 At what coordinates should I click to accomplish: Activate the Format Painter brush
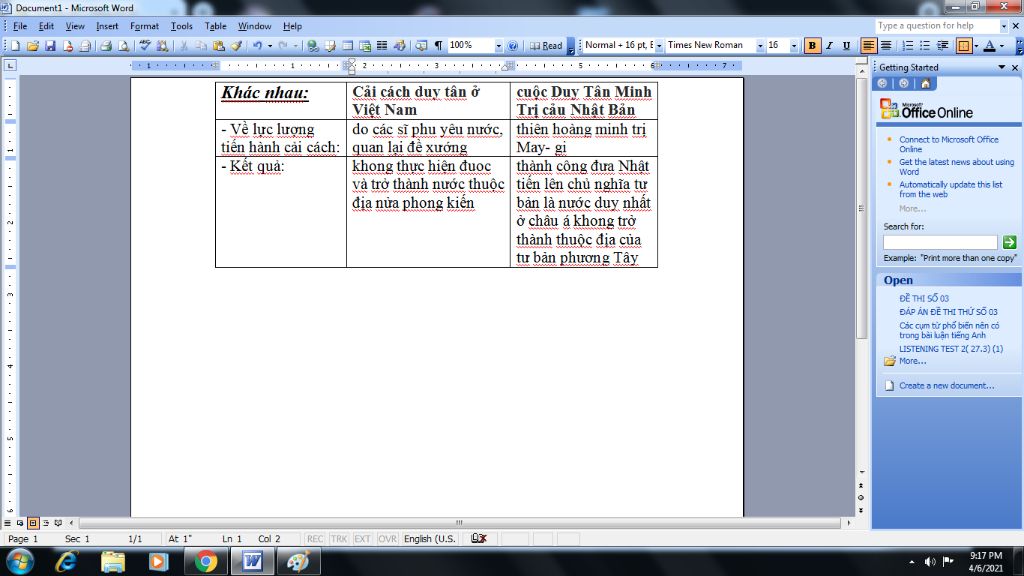pos(236,46)
